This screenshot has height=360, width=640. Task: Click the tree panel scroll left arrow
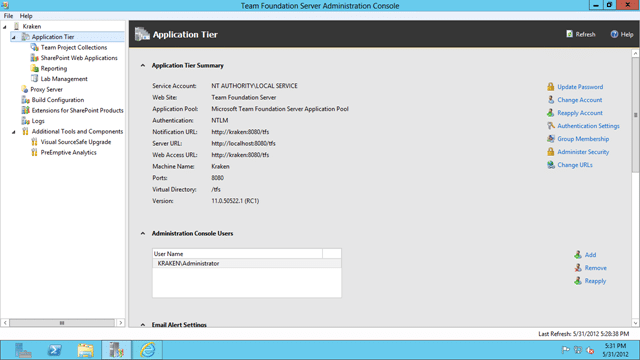point(5,323)
